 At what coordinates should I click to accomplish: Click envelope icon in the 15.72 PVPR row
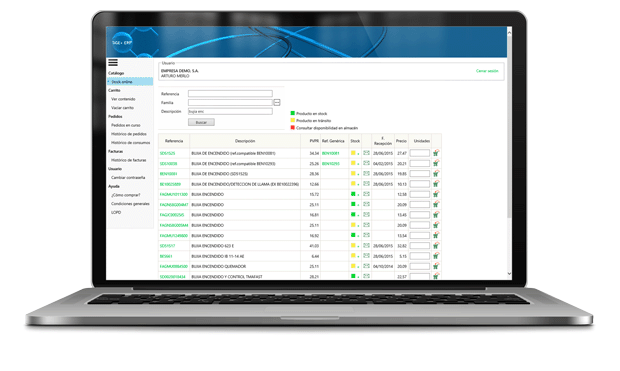pyautogui.click(x=366, y=194)
